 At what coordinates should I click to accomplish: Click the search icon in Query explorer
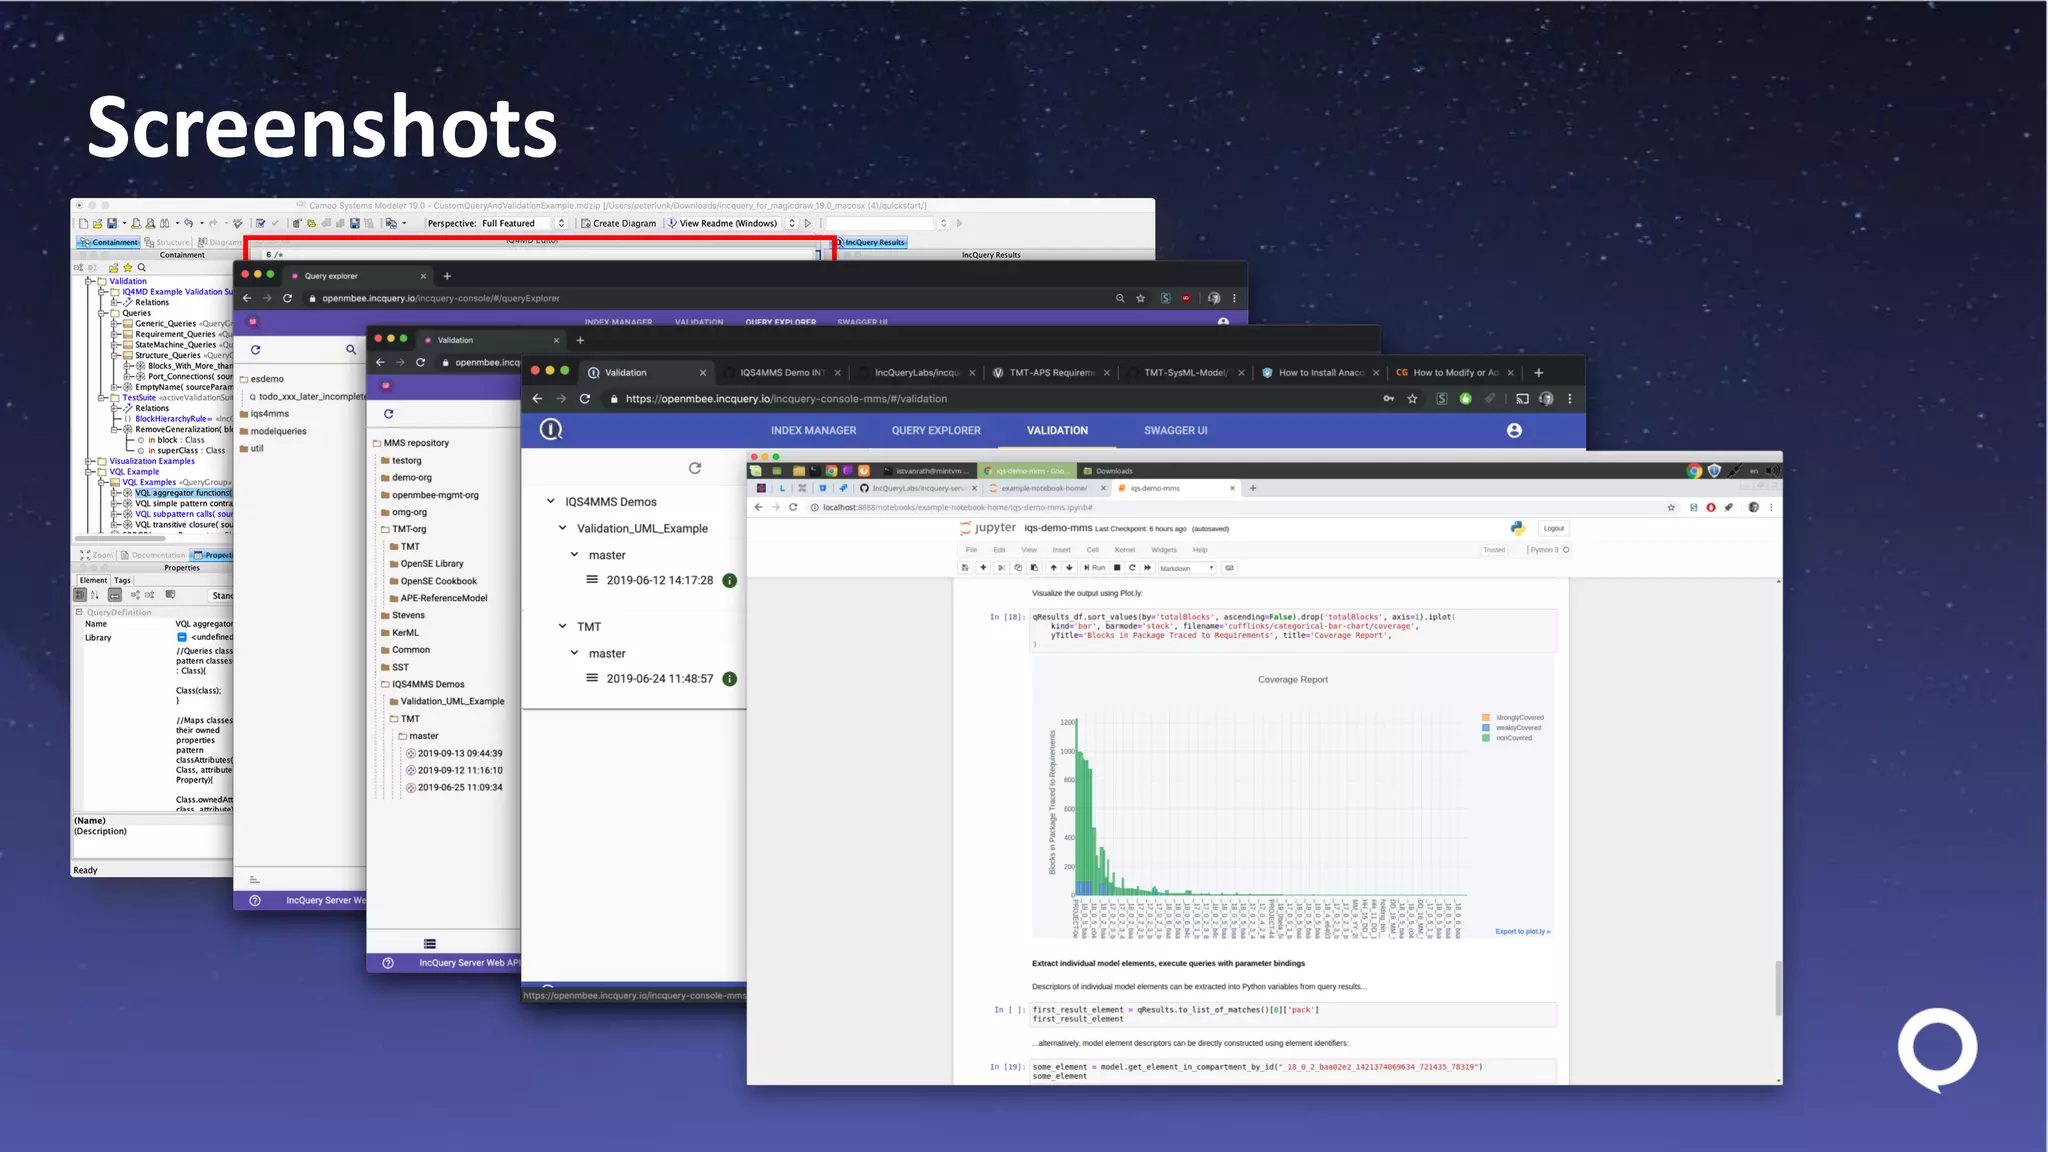click(351, 349)
